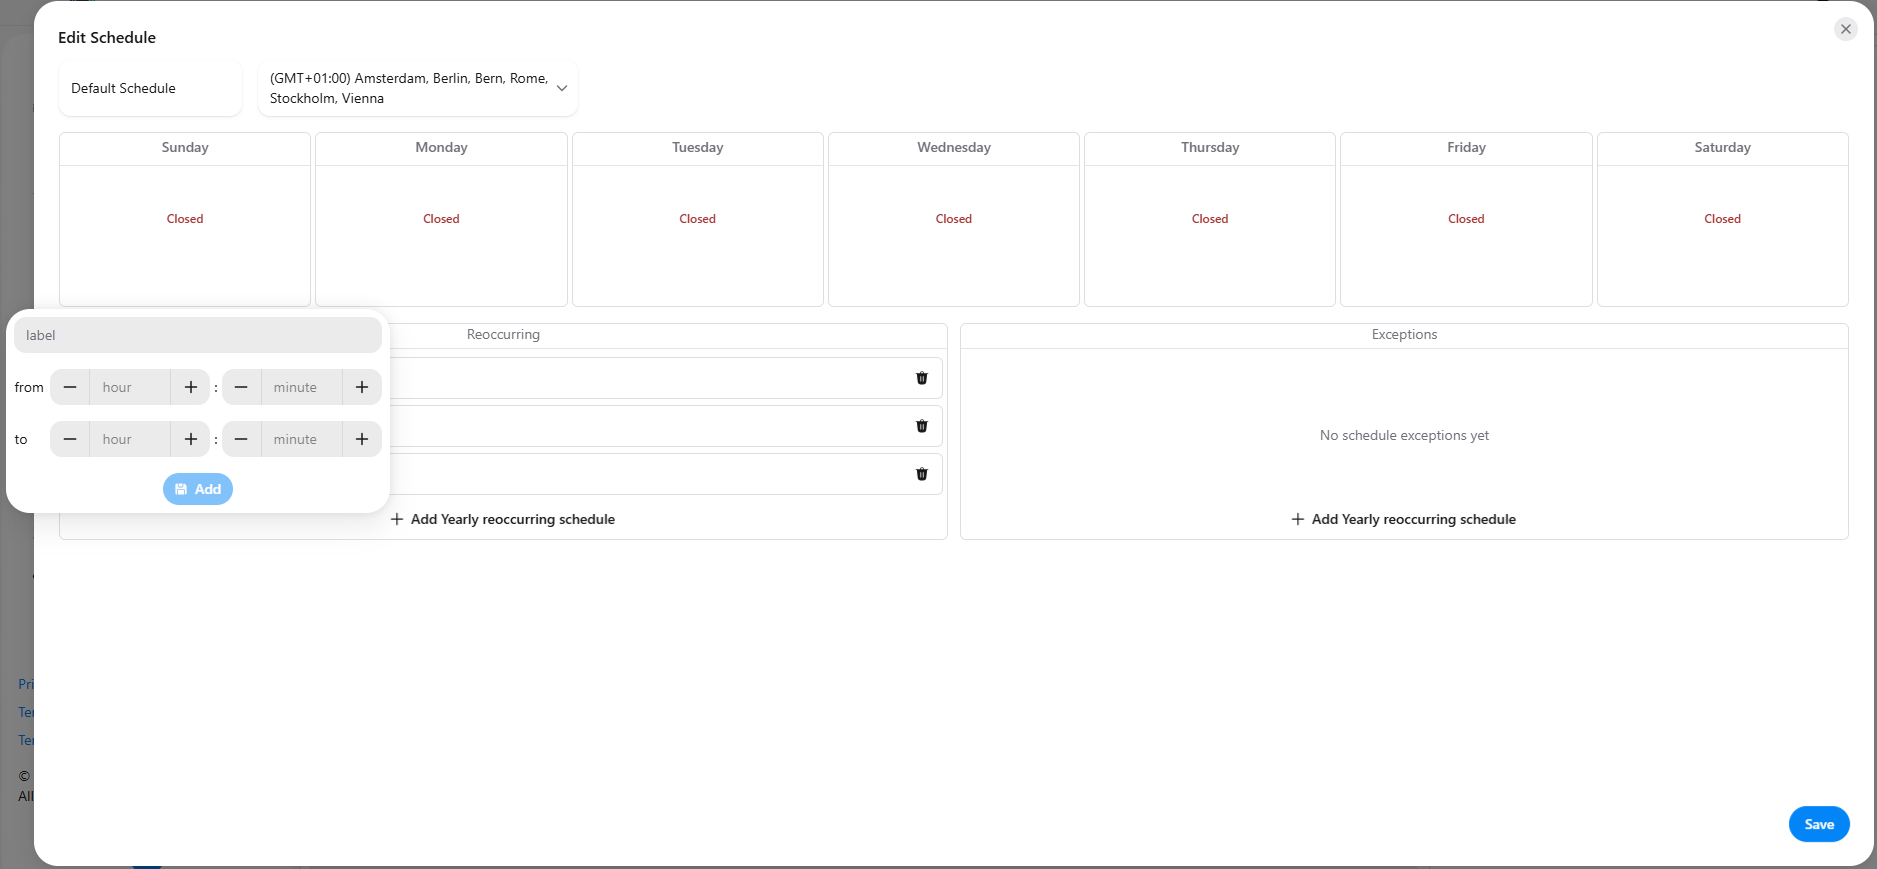Image resolution: width=1877 pixels, height=869 pixels.
Task: Select the Thursday day card
Action: 1210,219
